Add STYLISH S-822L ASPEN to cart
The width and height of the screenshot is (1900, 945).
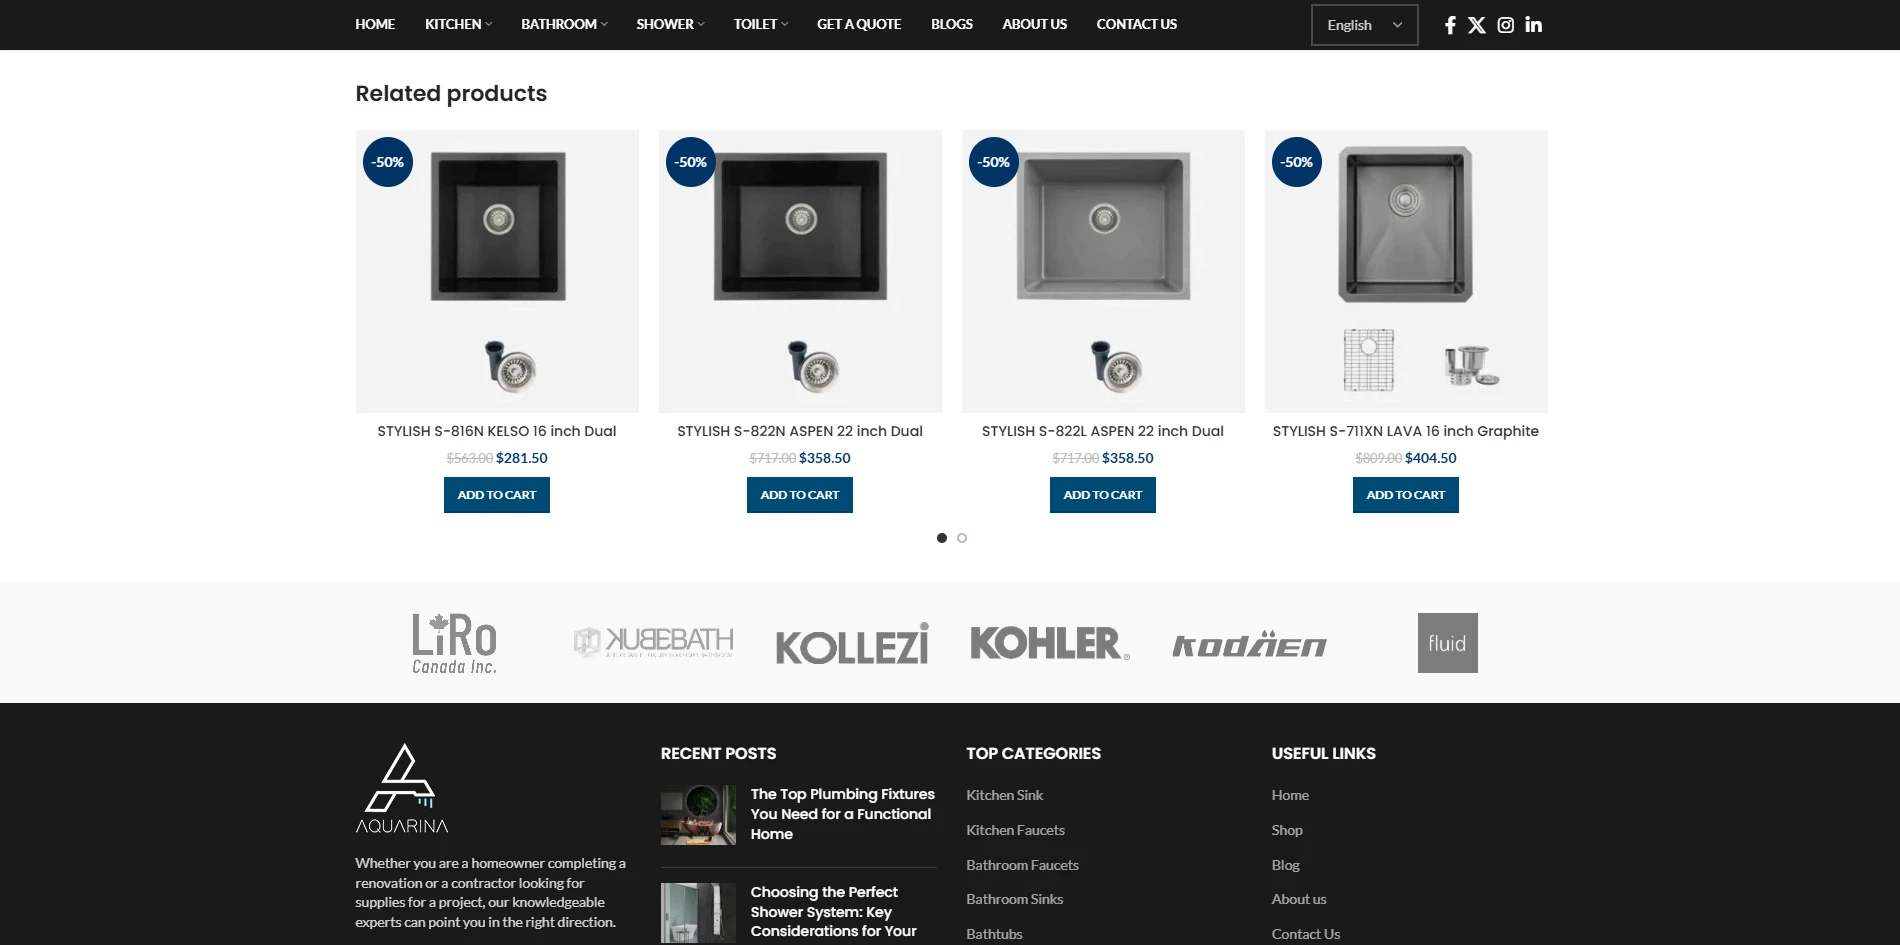(x=1103, y=495)
